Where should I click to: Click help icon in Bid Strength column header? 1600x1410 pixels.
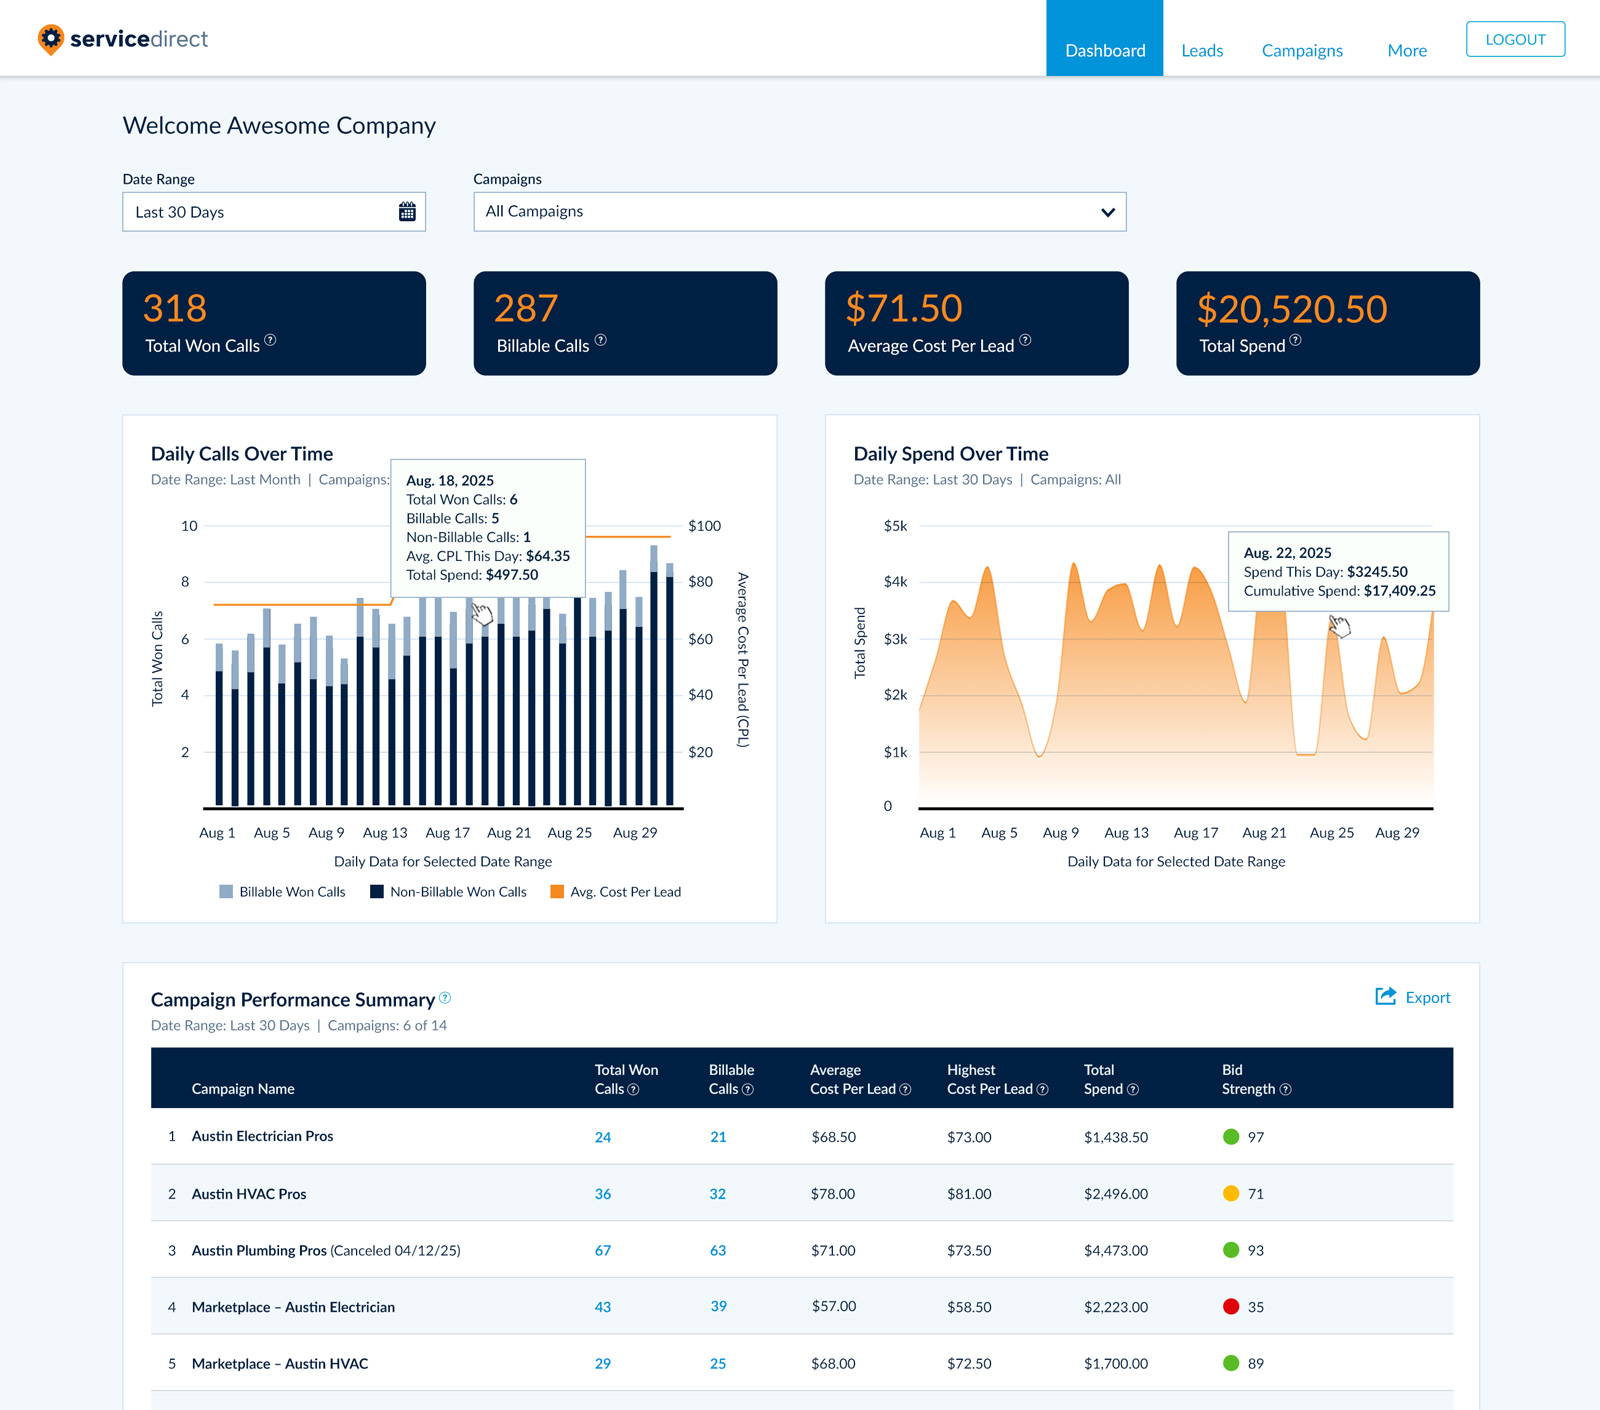[x=1286, y=1090]
